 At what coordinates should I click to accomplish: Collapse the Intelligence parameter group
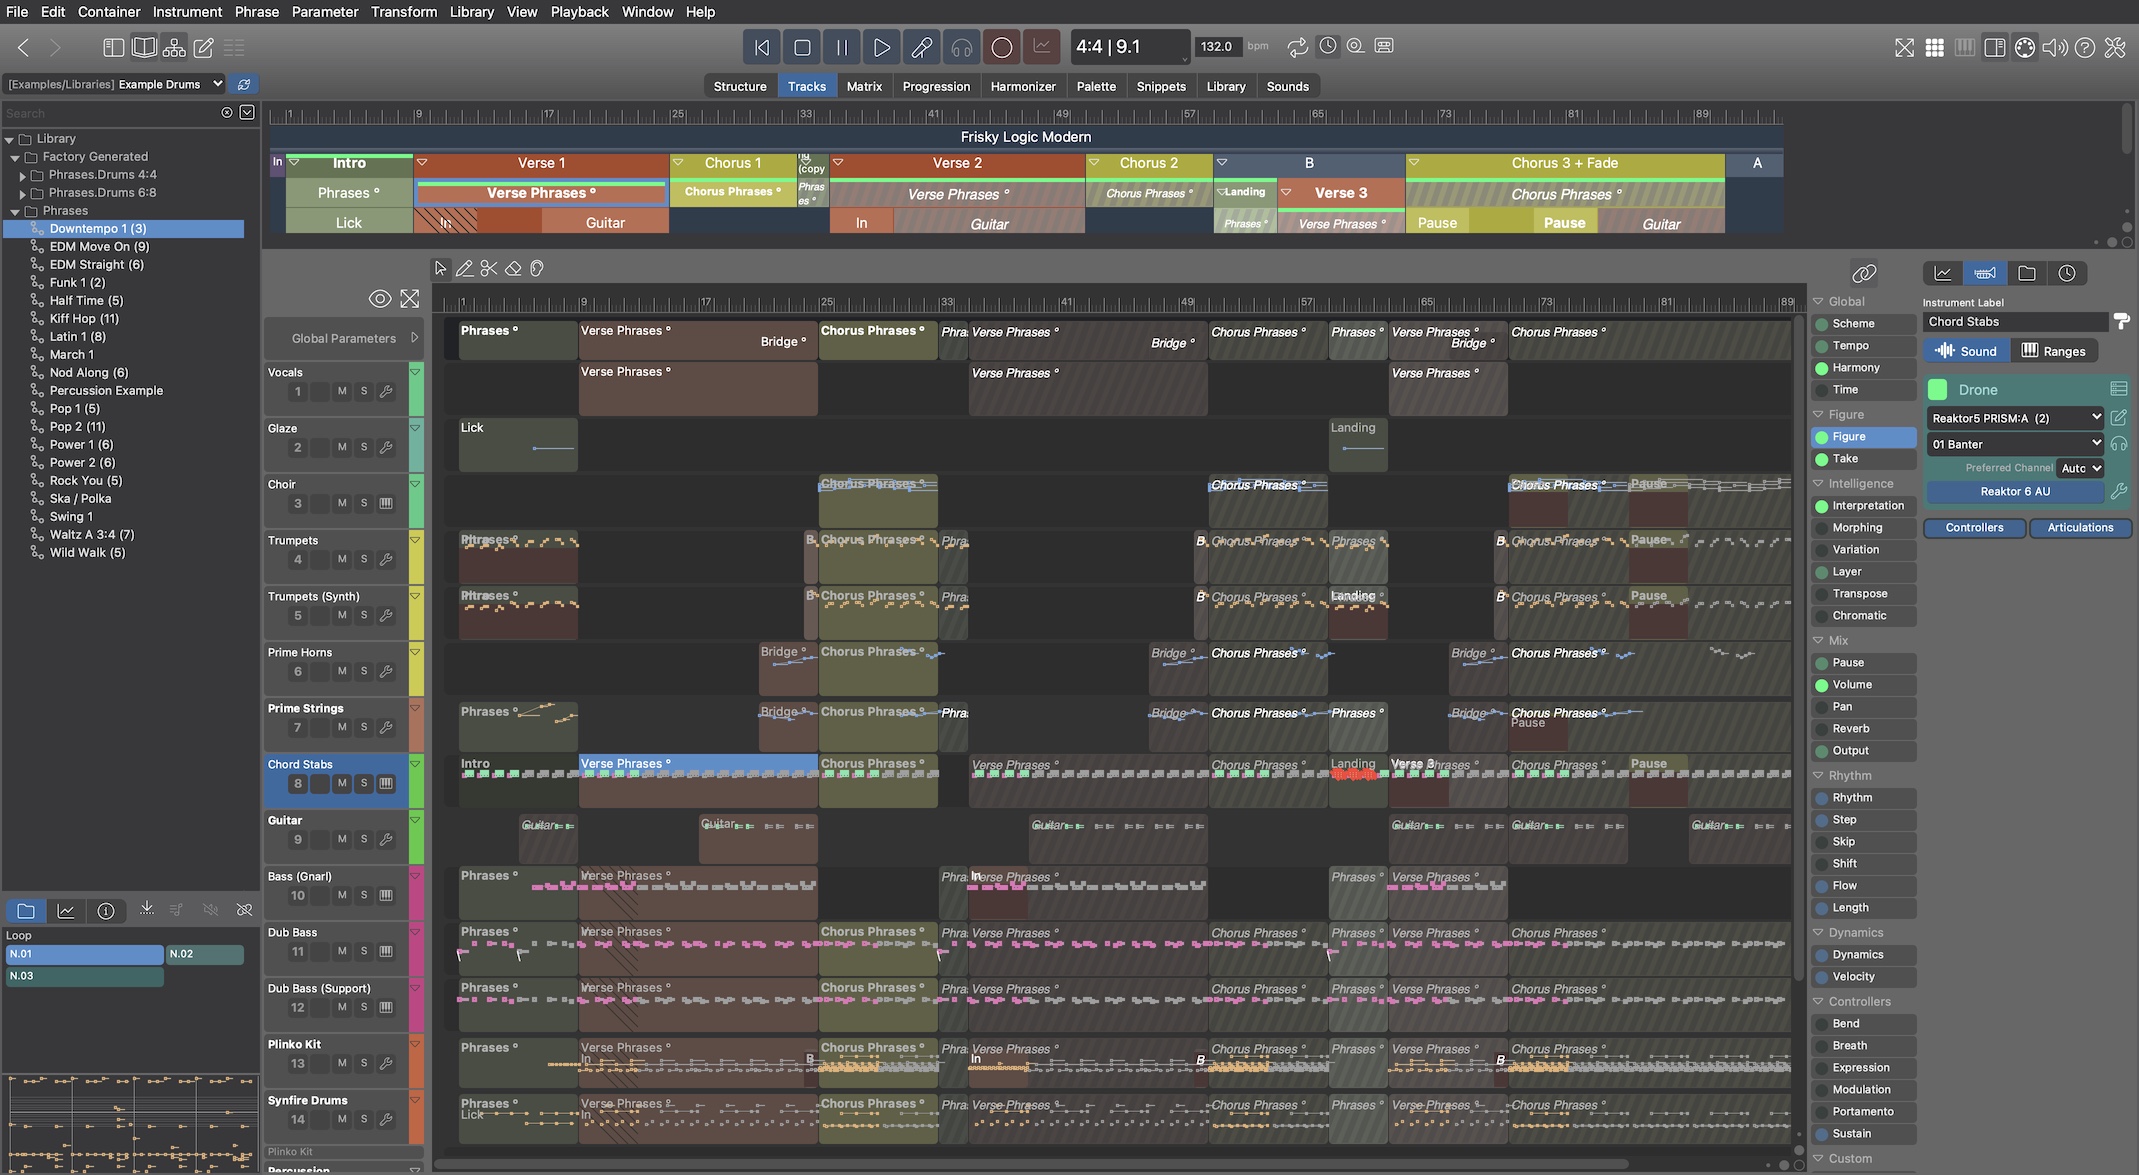click(1818, 483)
